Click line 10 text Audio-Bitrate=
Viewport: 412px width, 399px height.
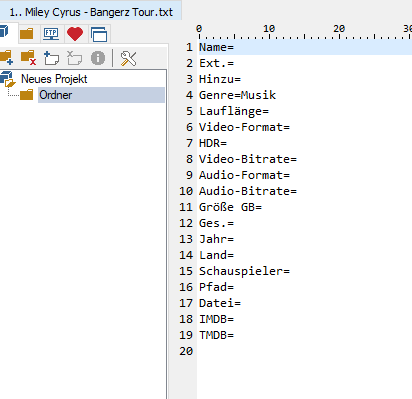248,191
